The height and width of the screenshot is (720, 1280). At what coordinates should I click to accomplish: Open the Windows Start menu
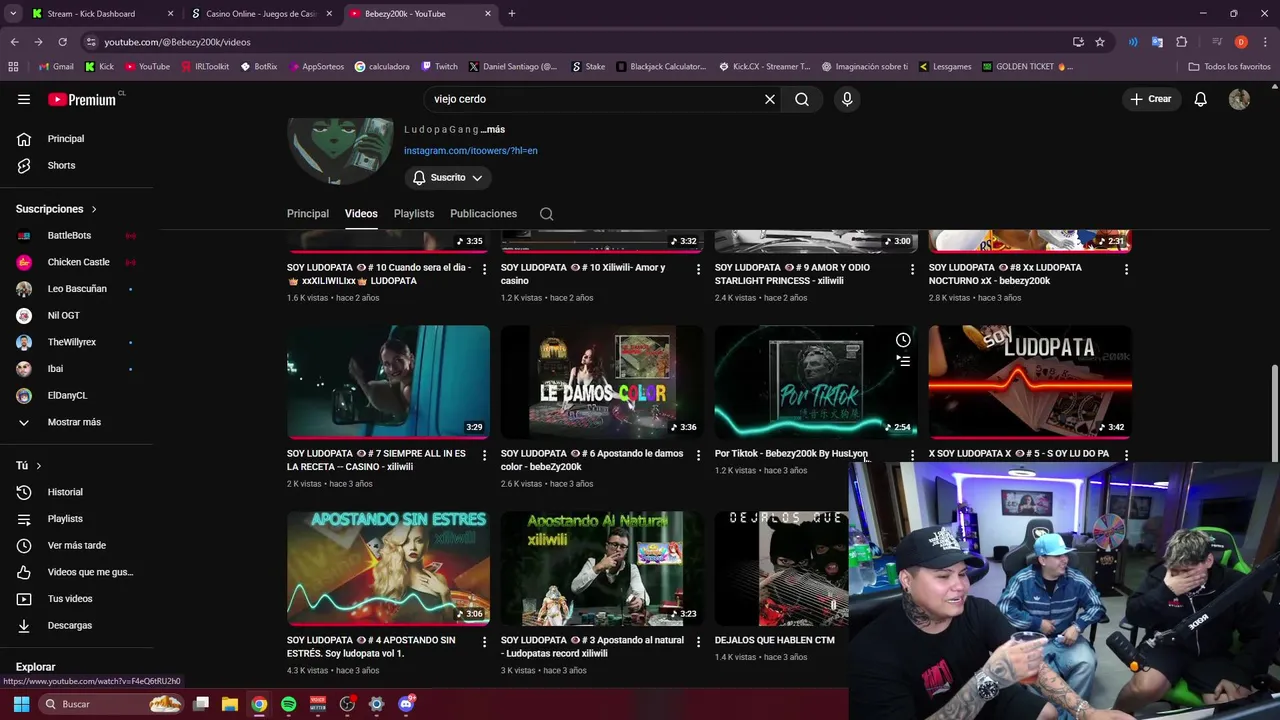(x=21, y=704)
